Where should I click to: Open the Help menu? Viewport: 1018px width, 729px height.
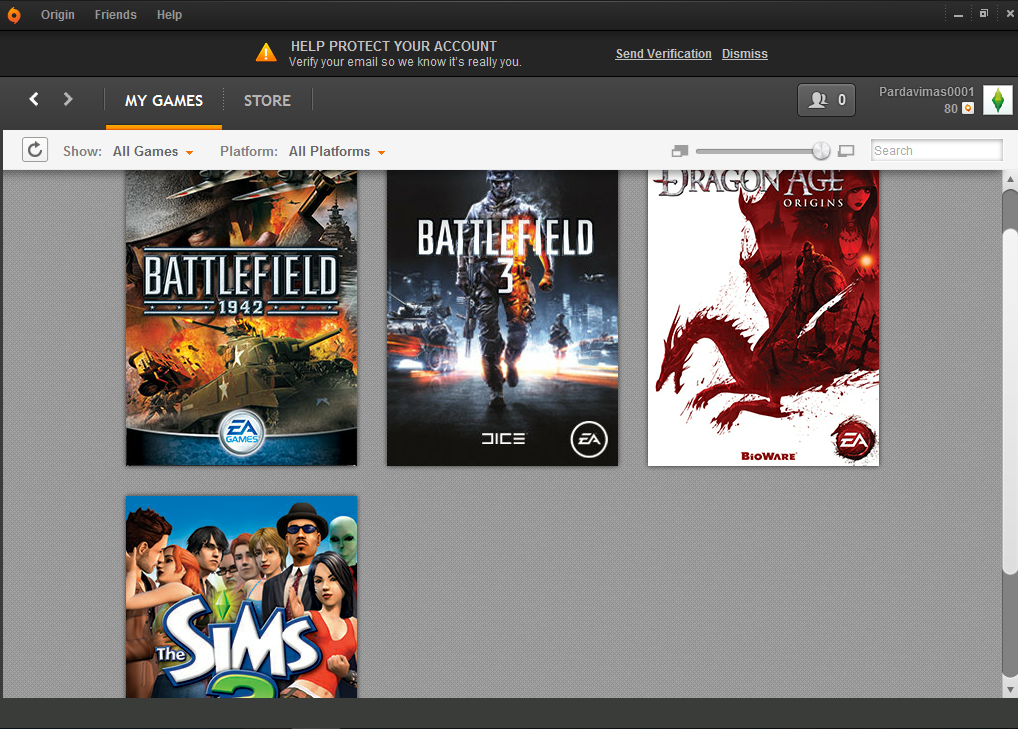click(x=169, y=14)
